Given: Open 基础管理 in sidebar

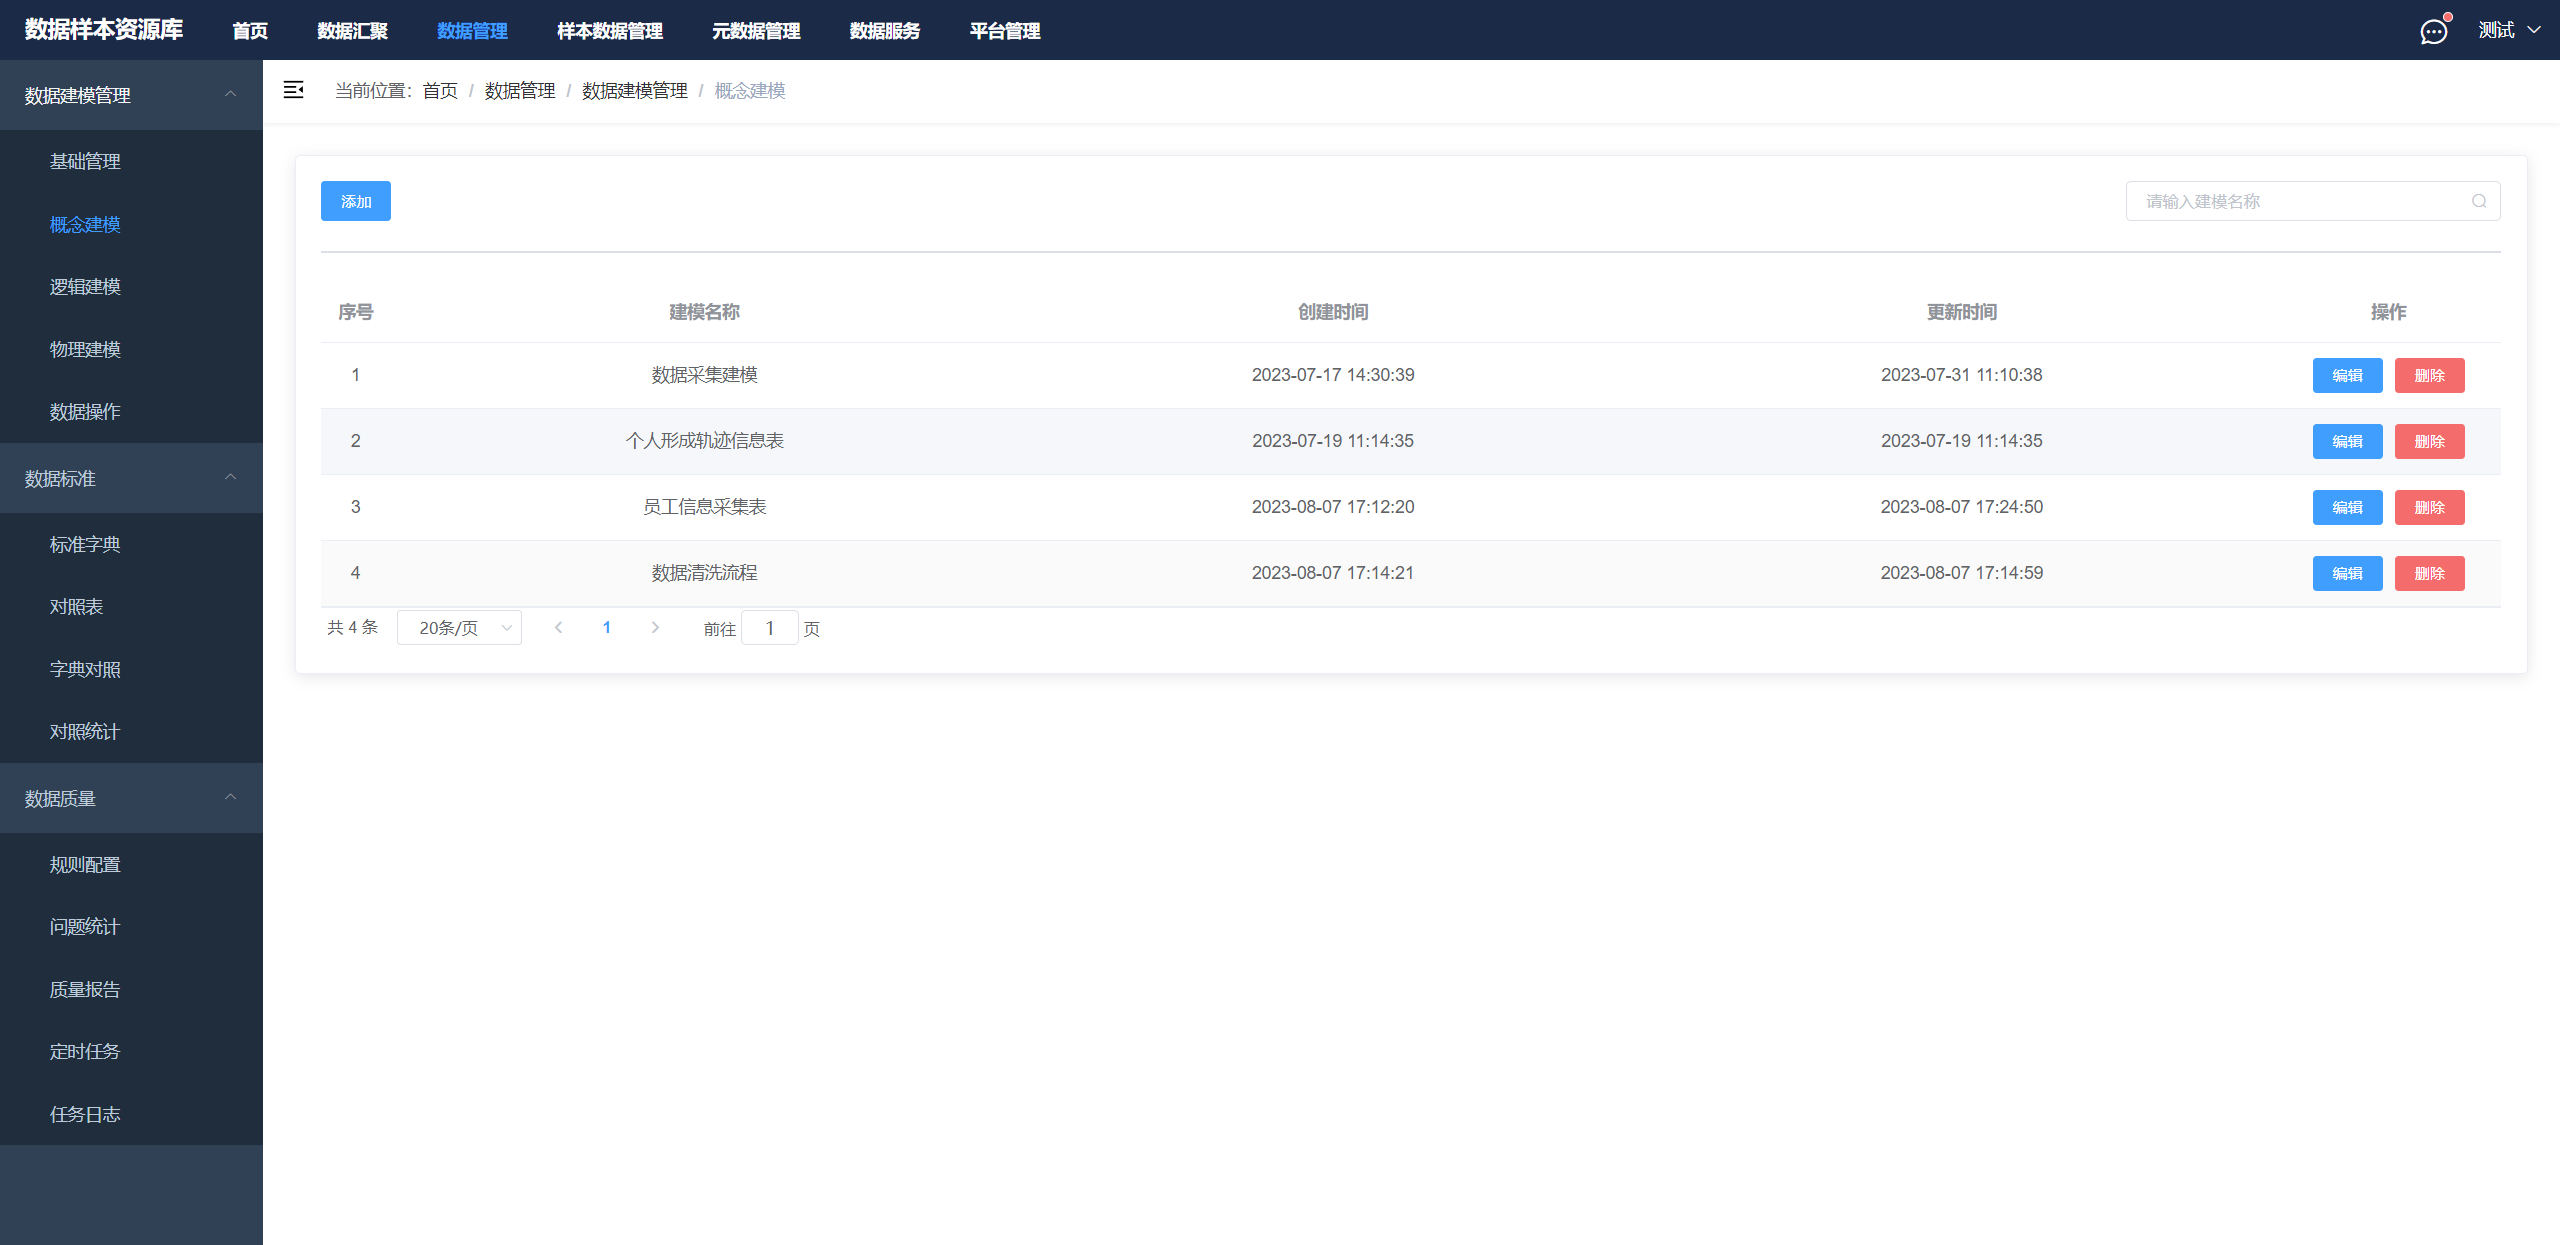Looking at the screenshot, I should click(x=131, y=161).
